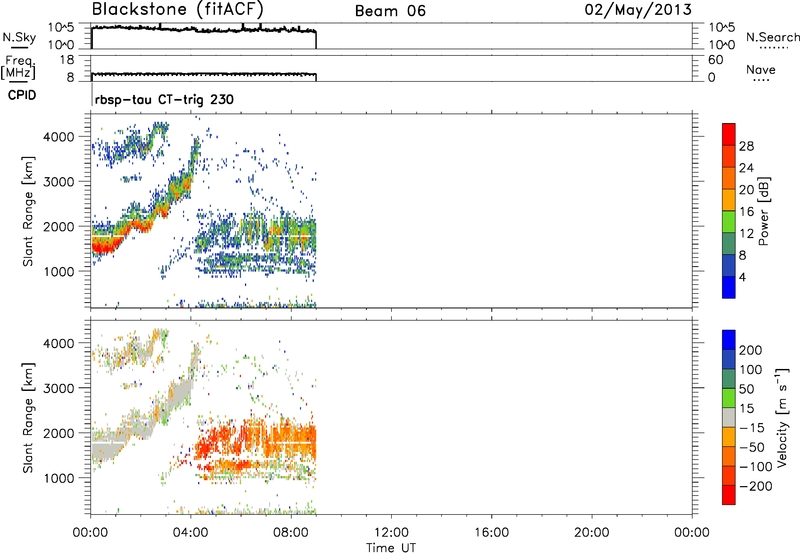The width and height of the screenshot is (800, 554).
Task: Click the dotted line sample under Nave
Action: click(761, 80)
